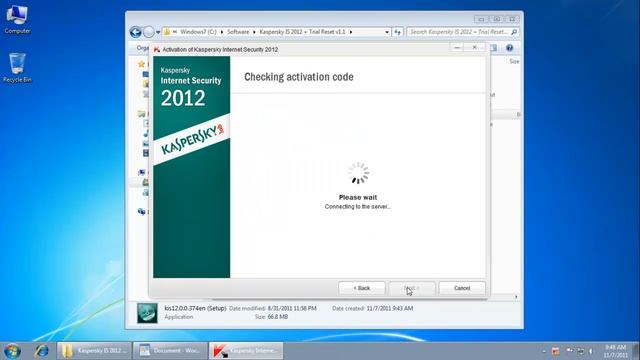
Task: Click the Windows Start button
Action: pos(12,351)
